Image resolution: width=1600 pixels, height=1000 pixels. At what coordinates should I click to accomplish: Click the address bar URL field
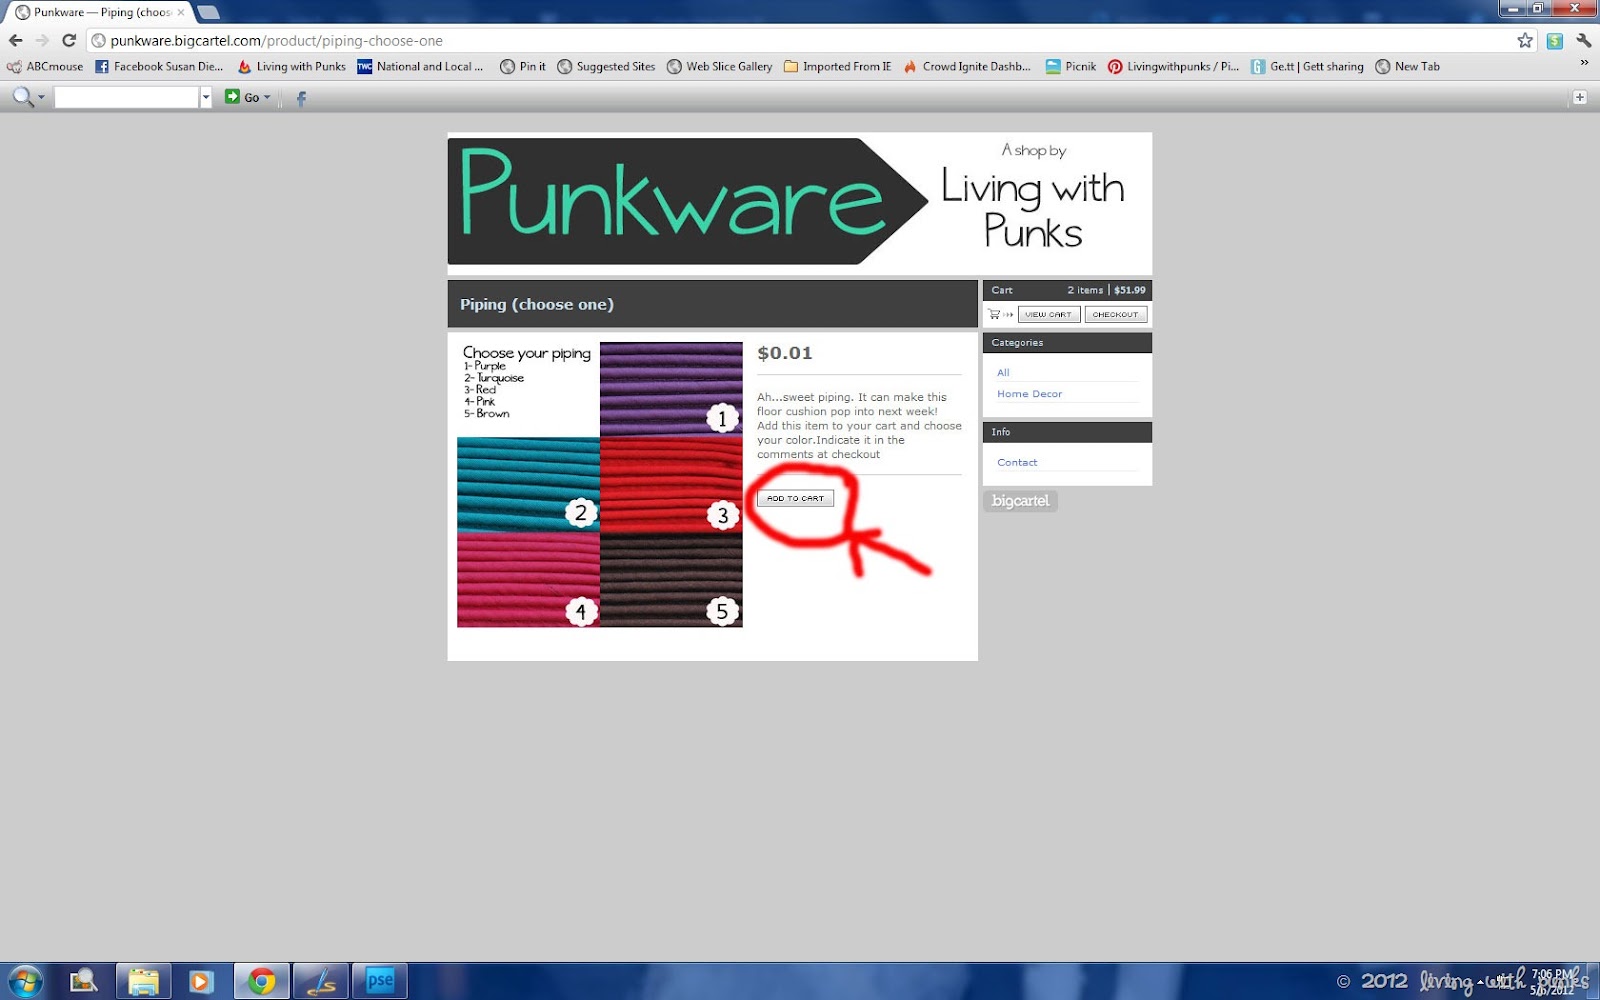pyautogui.click(x=800, y=41)
